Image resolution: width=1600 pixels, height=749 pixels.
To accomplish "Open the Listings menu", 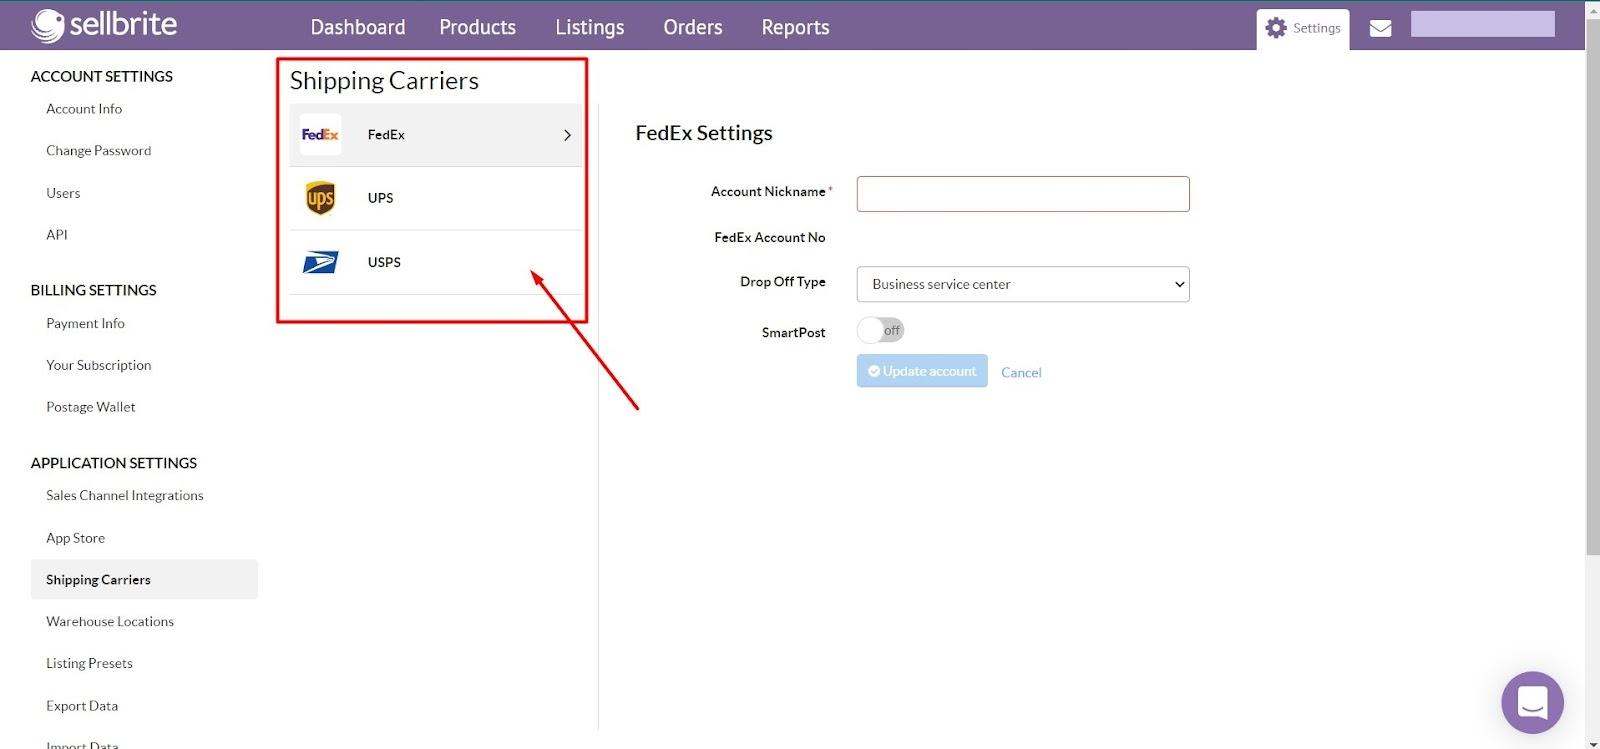I will [x=590, y=27].
